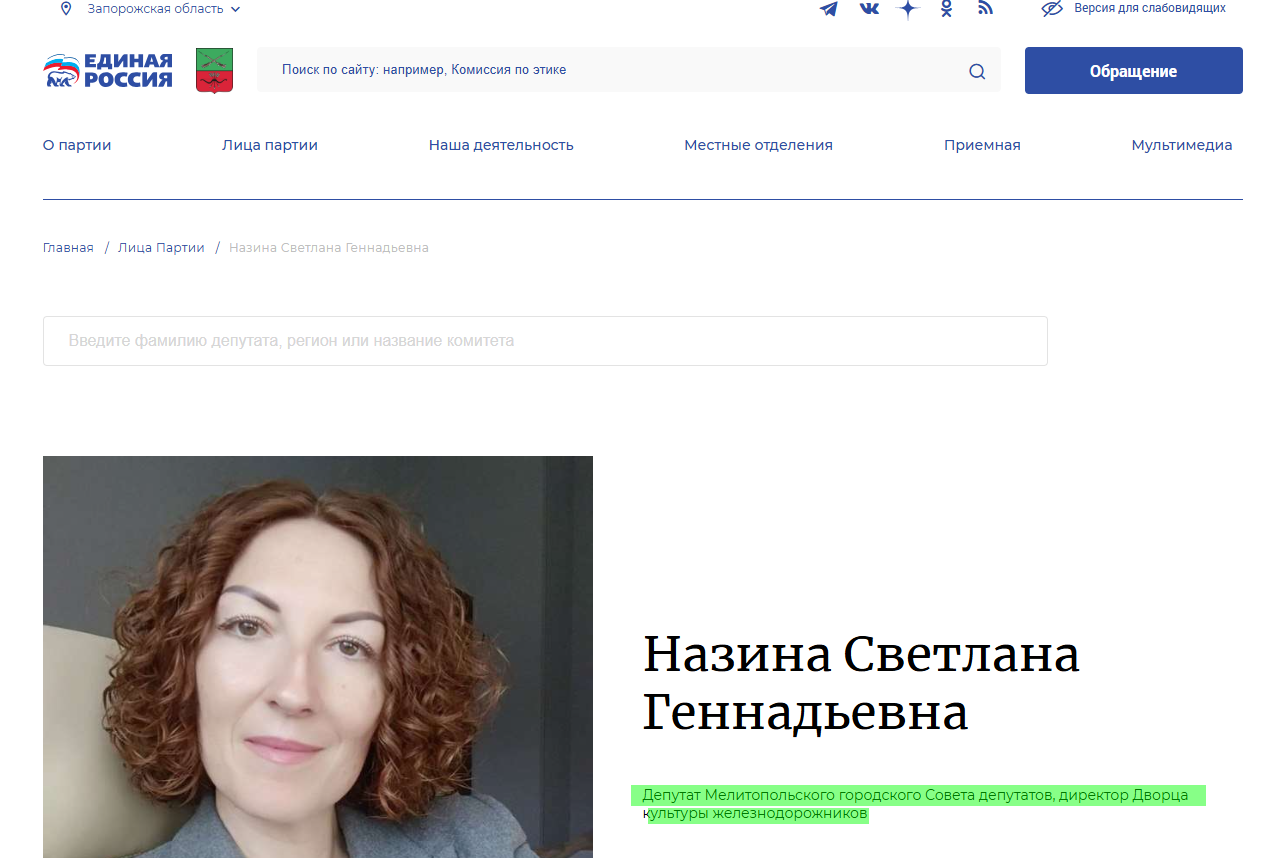Expand the region chevron arrow
The width and height of the screenshot is (1268, 858).
[x=236, y=8]
